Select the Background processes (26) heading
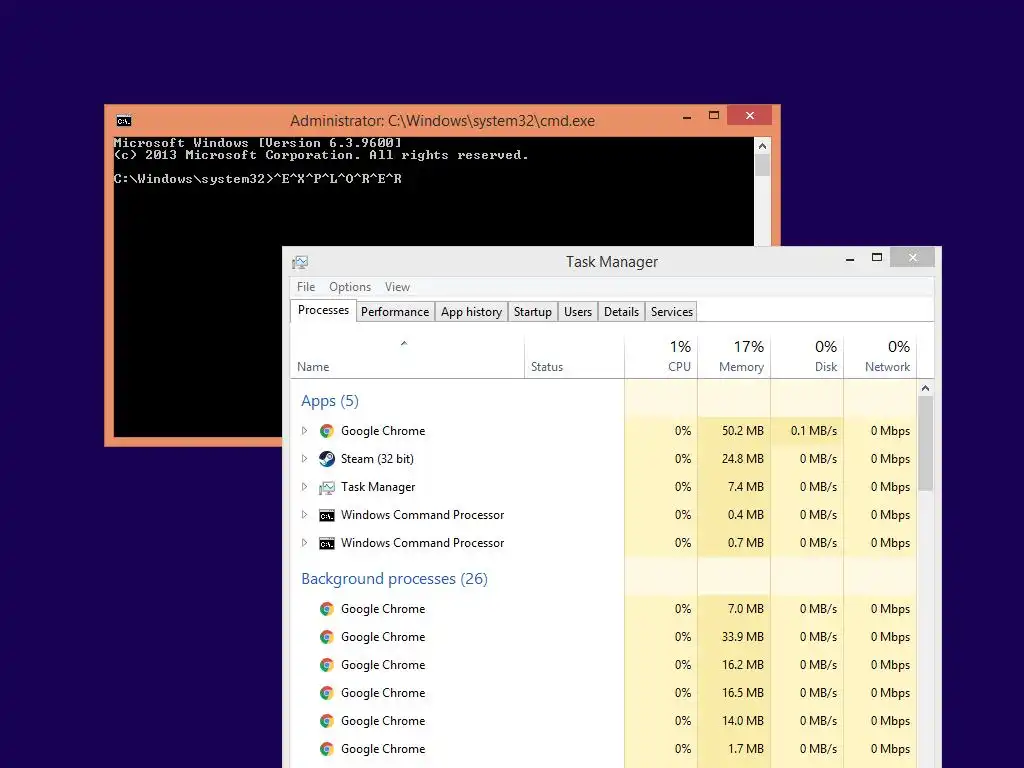 click(394, 579)
